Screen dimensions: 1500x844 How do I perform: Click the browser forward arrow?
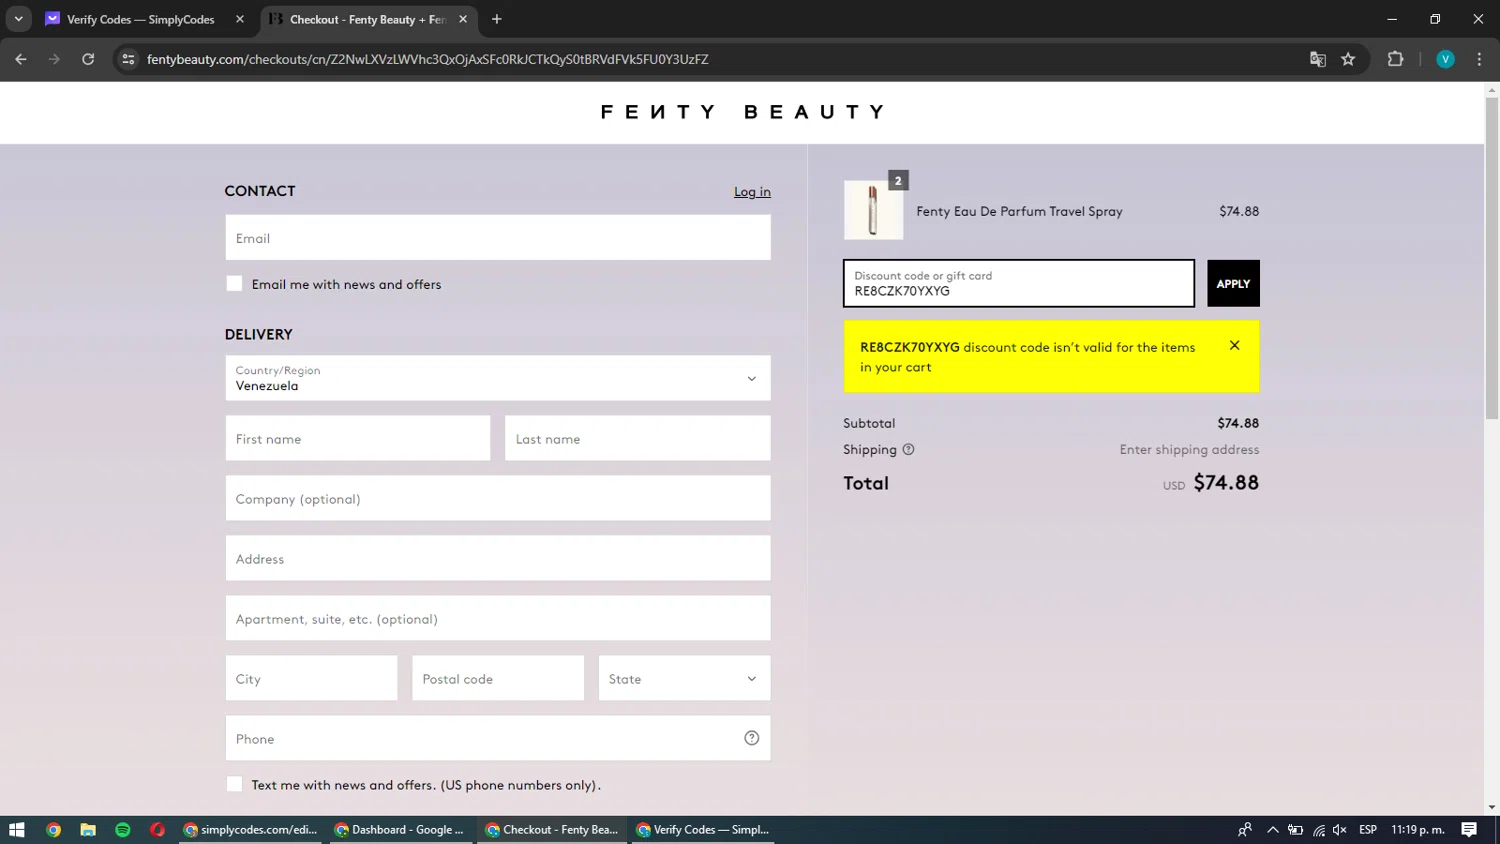pos(54,59)
